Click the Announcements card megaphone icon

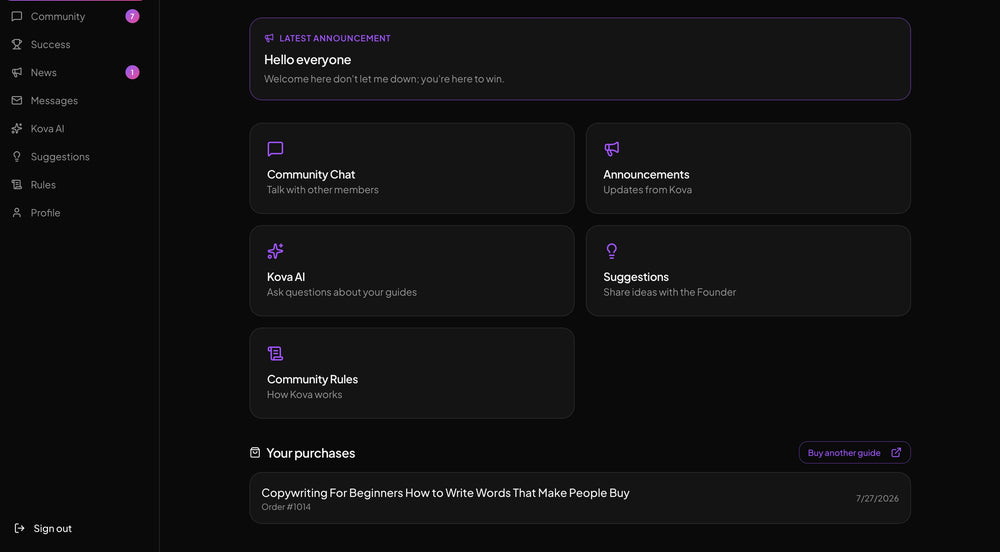tap(612, 149)
